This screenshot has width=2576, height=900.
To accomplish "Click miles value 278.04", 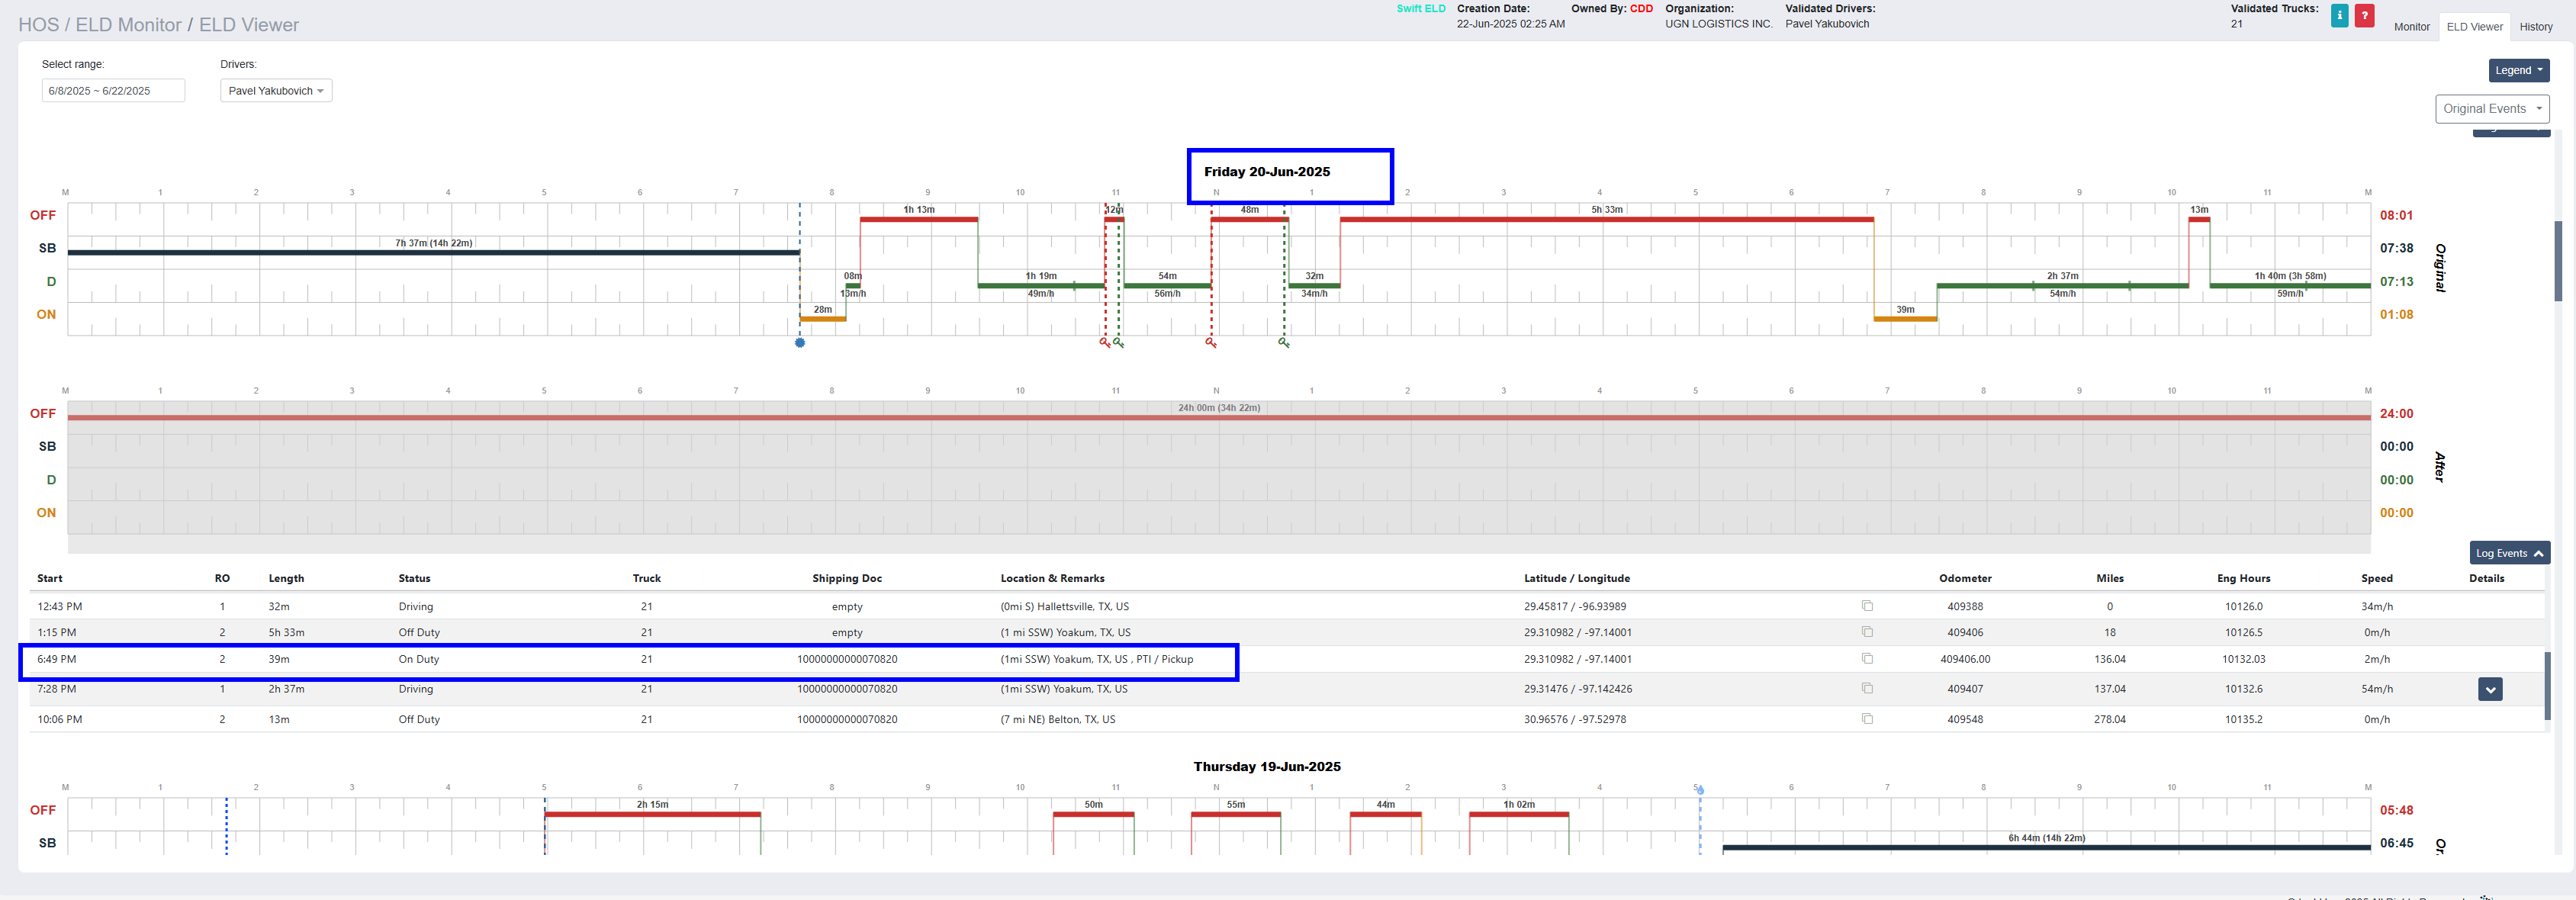I will click(2110, 720).
